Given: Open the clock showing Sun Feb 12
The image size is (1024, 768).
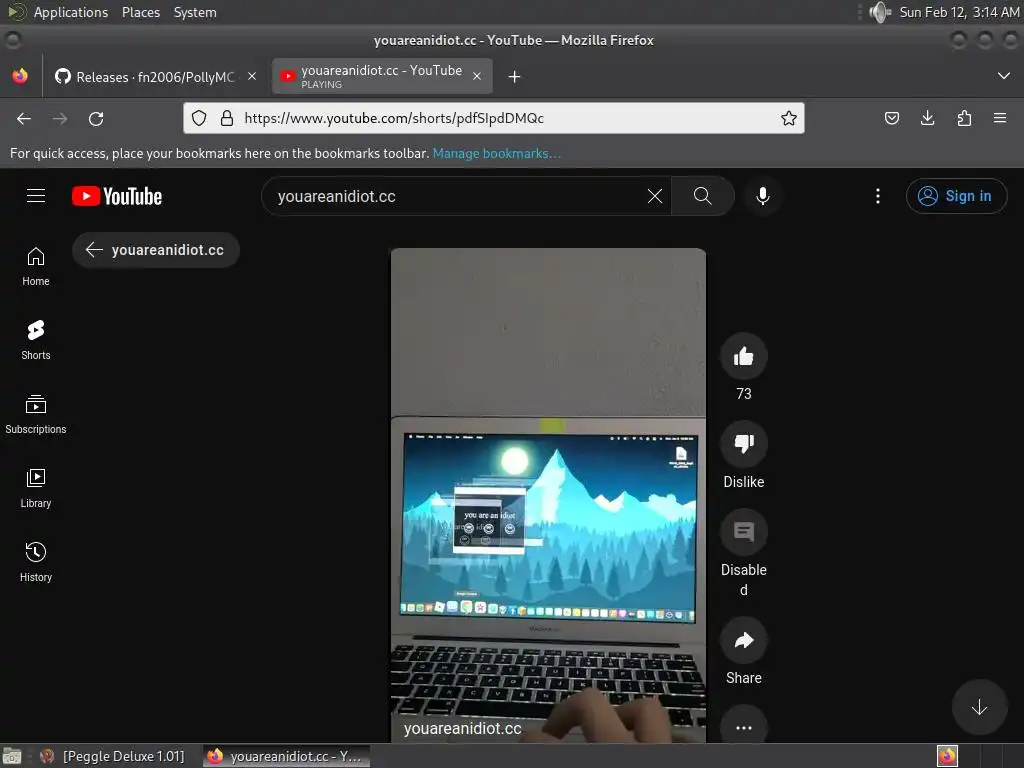Looking at the screenshot, I should click(959, 12).
